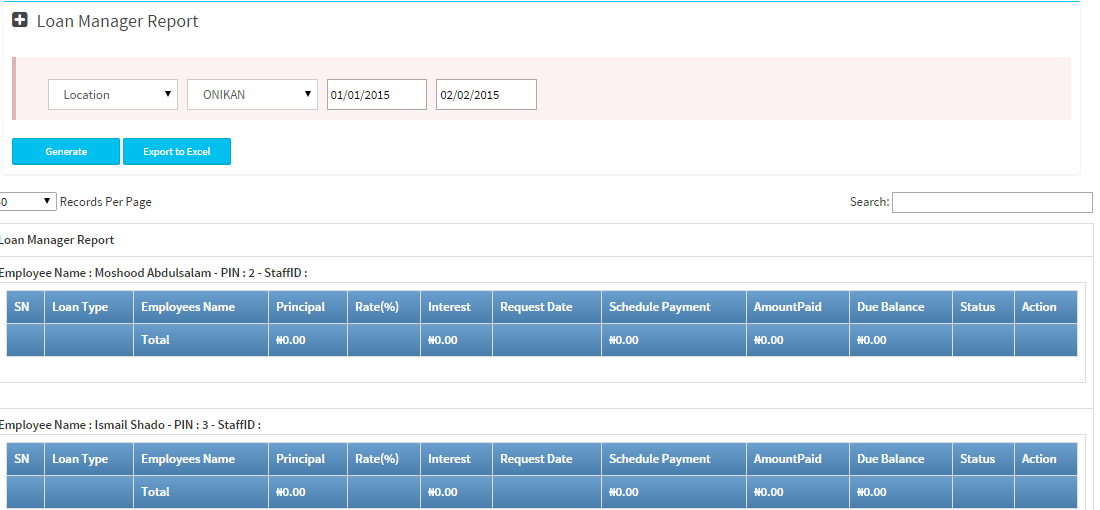Click Status header in first table
The width and height of the screenshot is (1100, 510).
click(x=977, y=307)
